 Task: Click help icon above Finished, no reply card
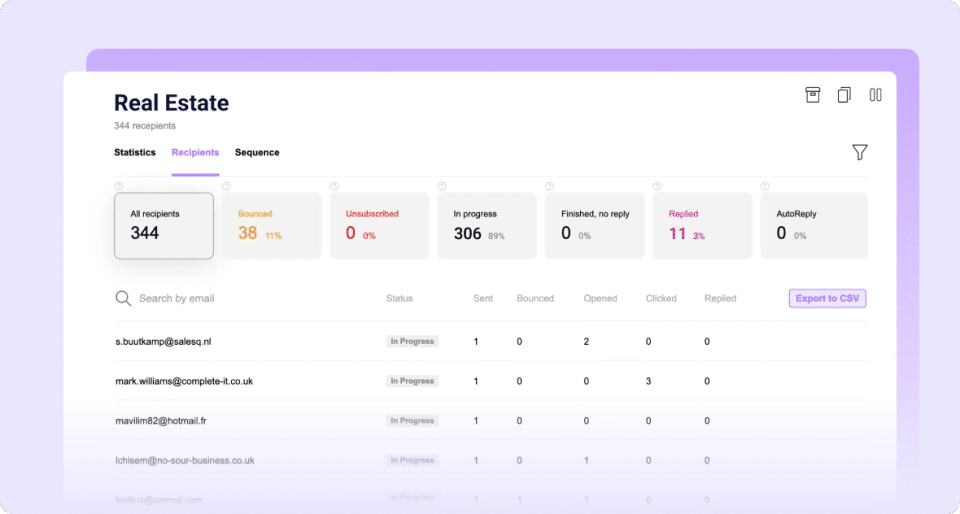[x=549, y=186]
